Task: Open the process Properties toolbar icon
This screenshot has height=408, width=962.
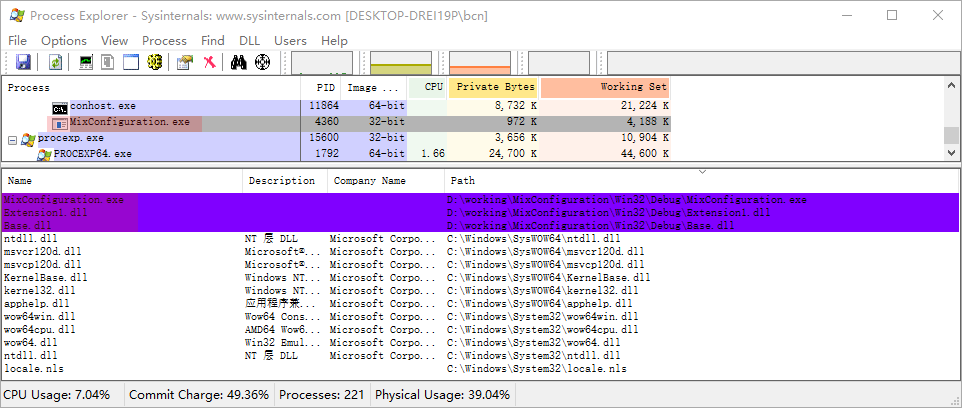Action: pyautogui.click(x=185, y=62)
